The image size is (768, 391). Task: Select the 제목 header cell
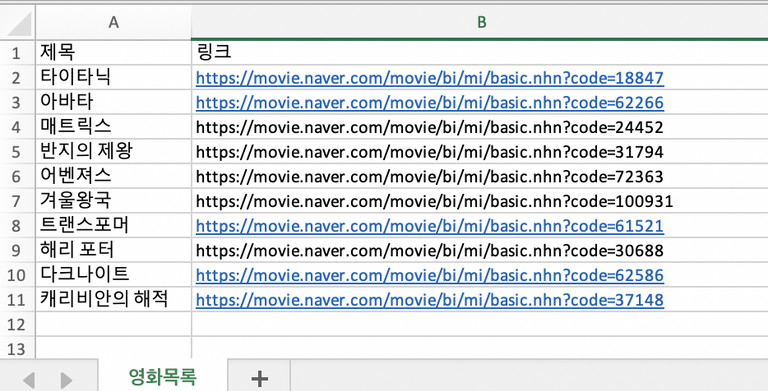113,52
